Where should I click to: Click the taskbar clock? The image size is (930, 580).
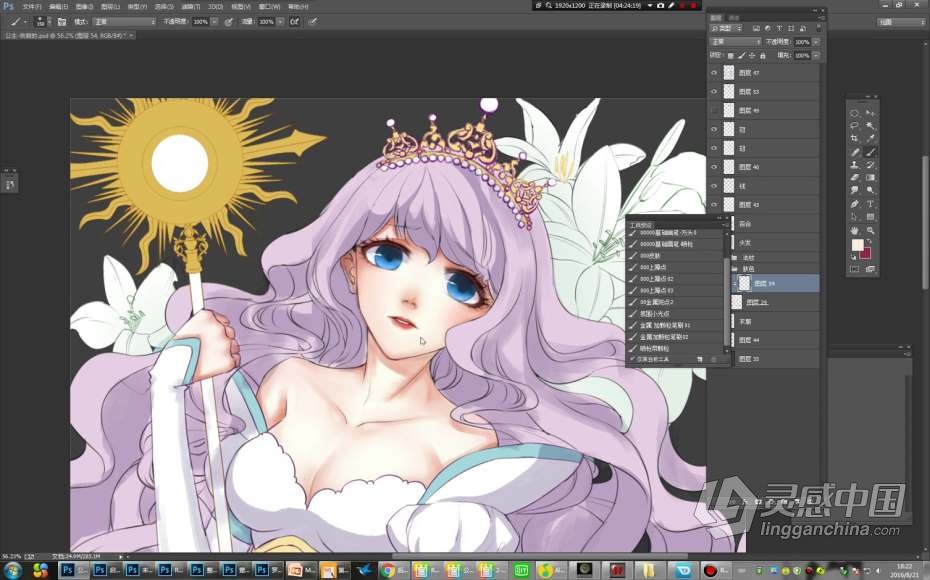click(x=903, y=571)
